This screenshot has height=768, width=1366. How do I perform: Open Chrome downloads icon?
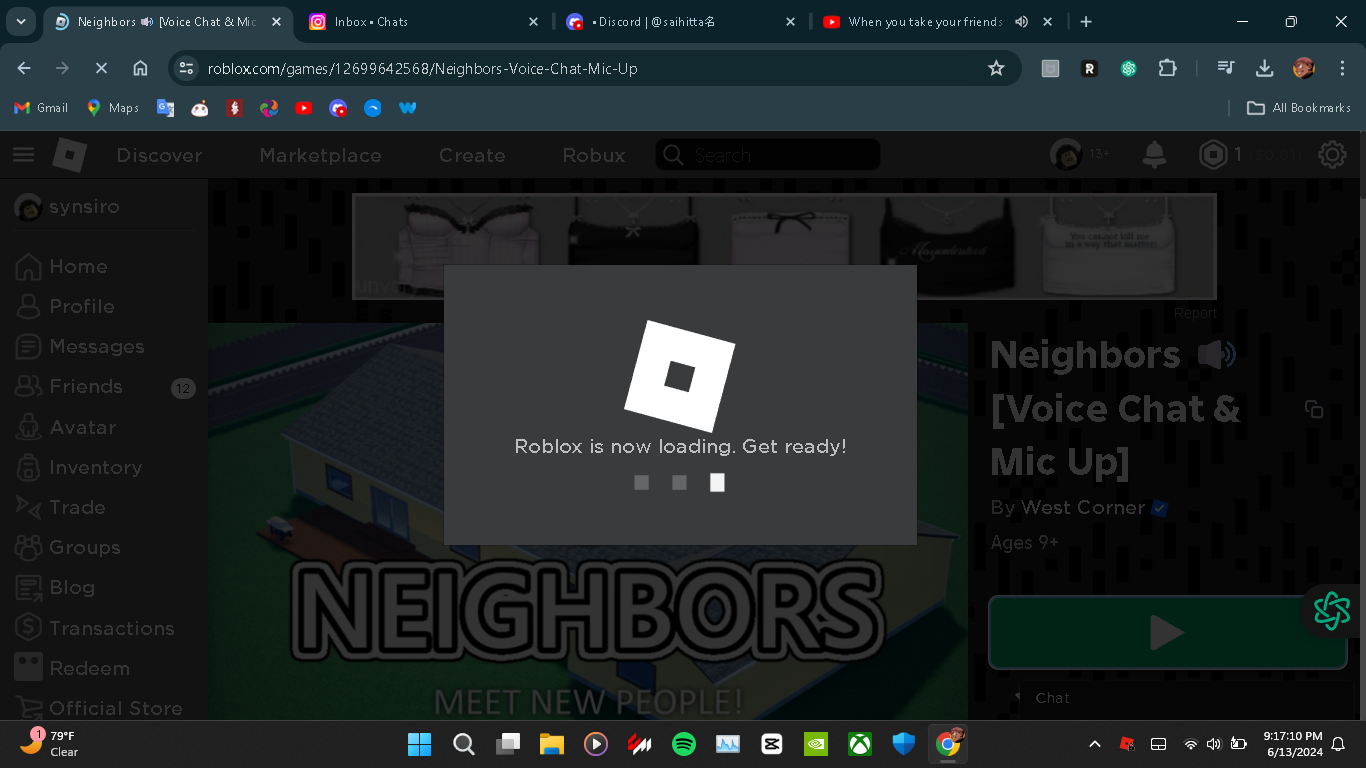click(x=1264, y=68)
